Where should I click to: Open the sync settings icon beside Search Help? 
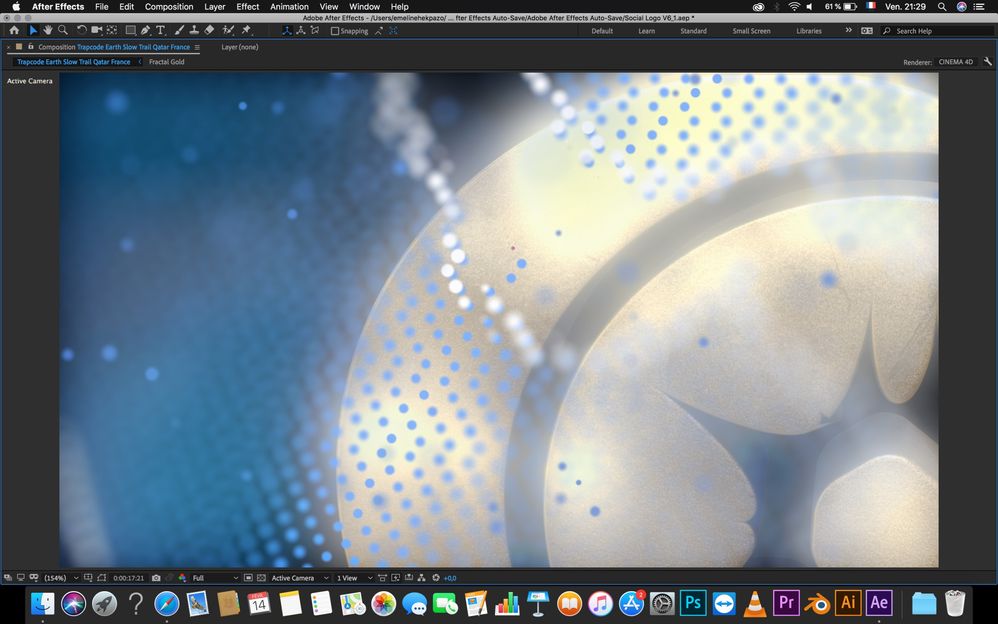(x=866, y=31)
